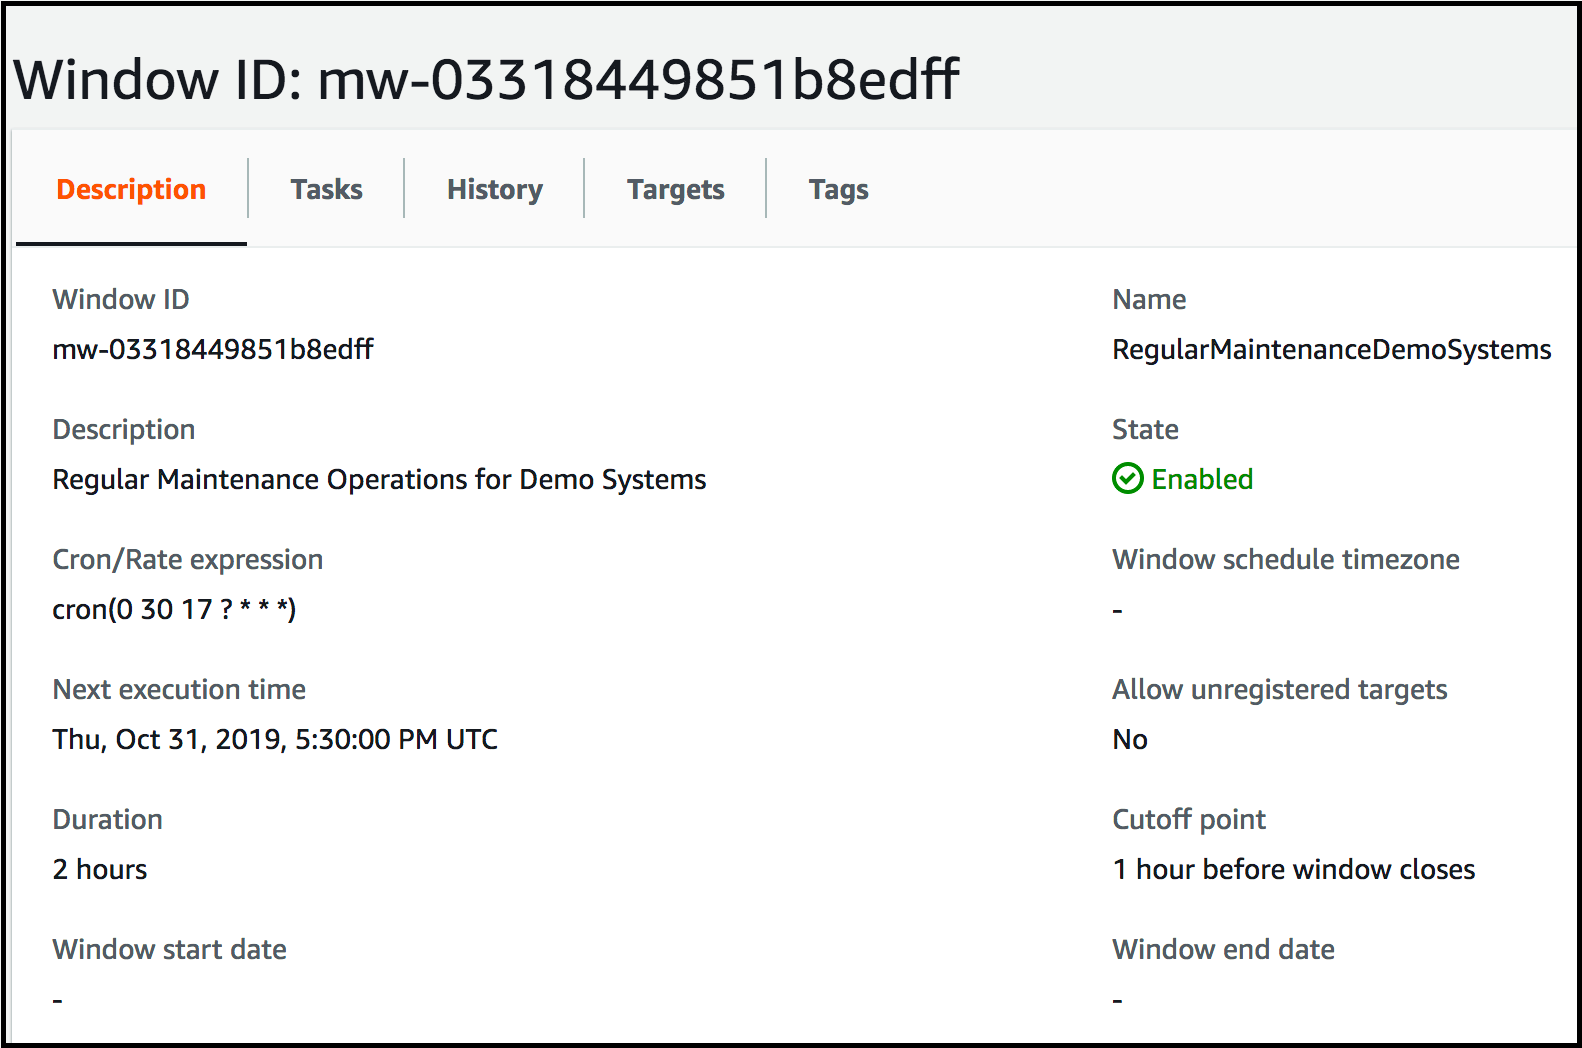Screen dimensions: 1582x1048
Task: Click the Window schedule timezone label
Action: point(1285,559)
